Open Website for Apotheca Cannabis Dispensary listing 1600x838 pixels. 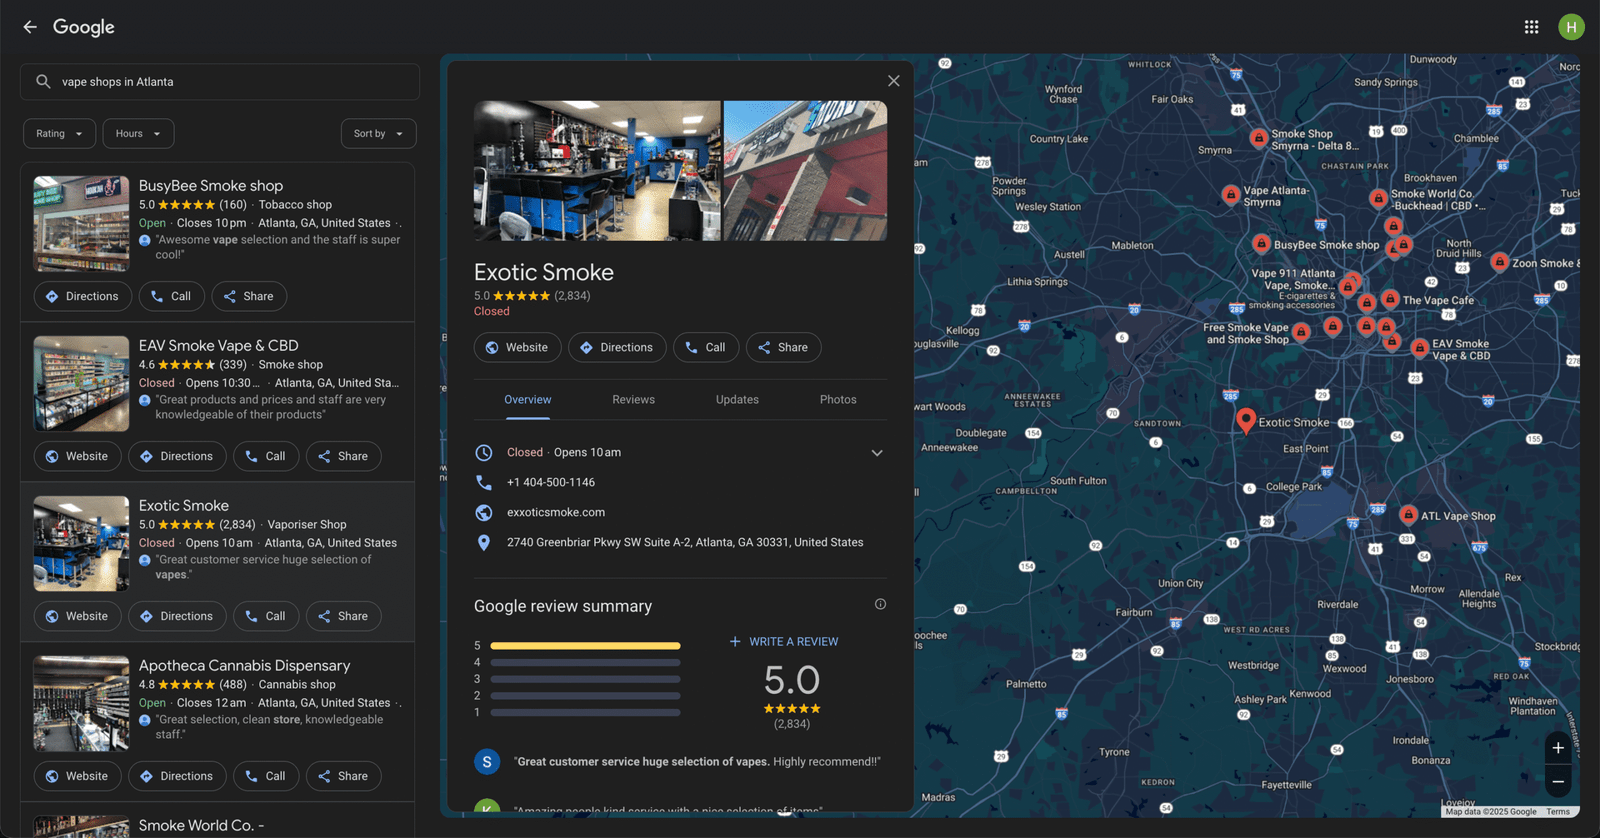coord(78,776)
